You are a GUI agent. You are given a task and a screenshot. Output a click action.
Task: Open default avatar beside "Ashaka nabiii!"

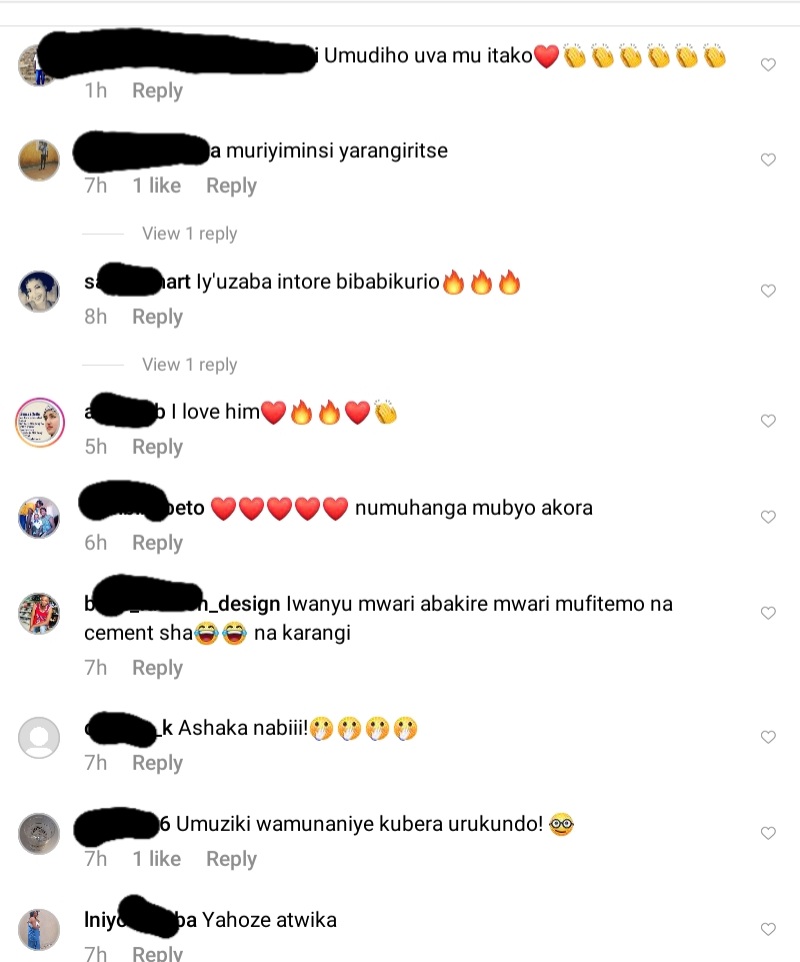coord(39,737)
